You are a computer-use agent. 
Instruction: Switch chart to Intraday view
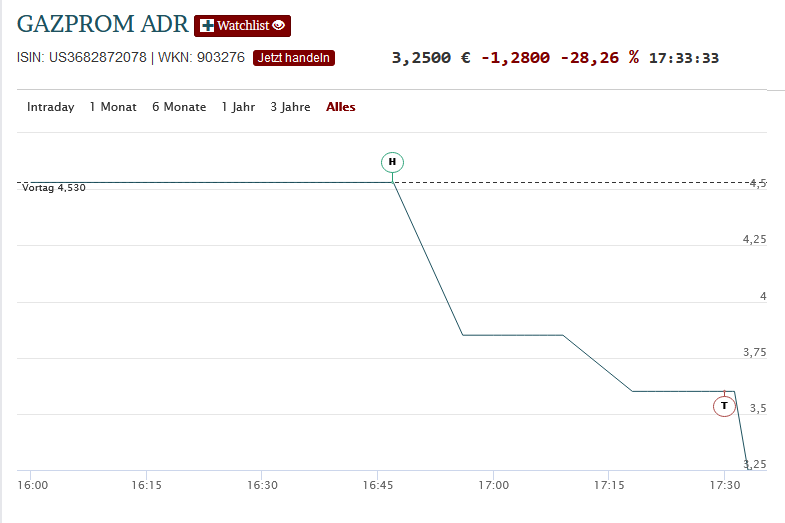pyautogui.click(x=51, y=107)
